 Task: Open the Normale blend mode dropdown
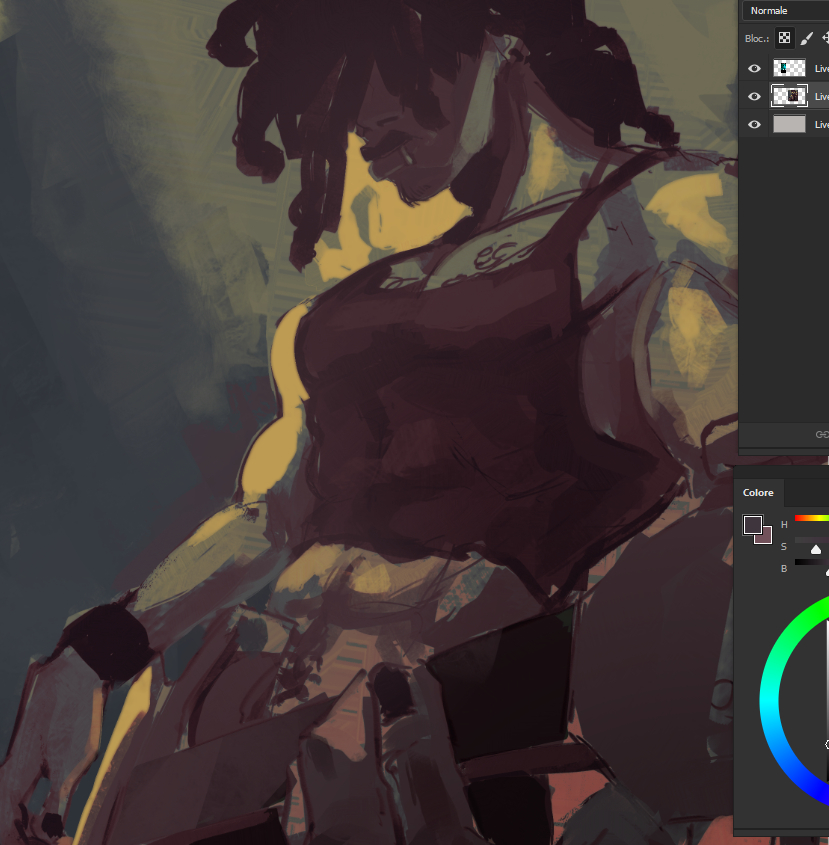tap(787, 10)
